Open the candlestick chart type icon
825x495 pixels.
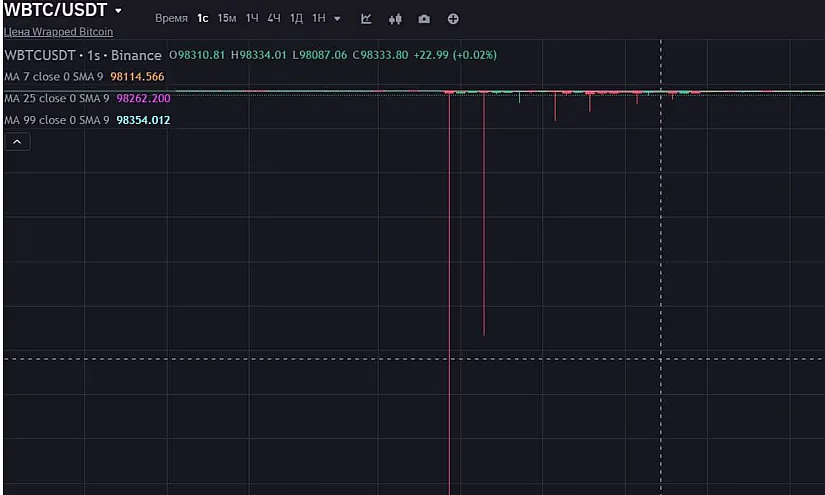click(x=395, y=19)
